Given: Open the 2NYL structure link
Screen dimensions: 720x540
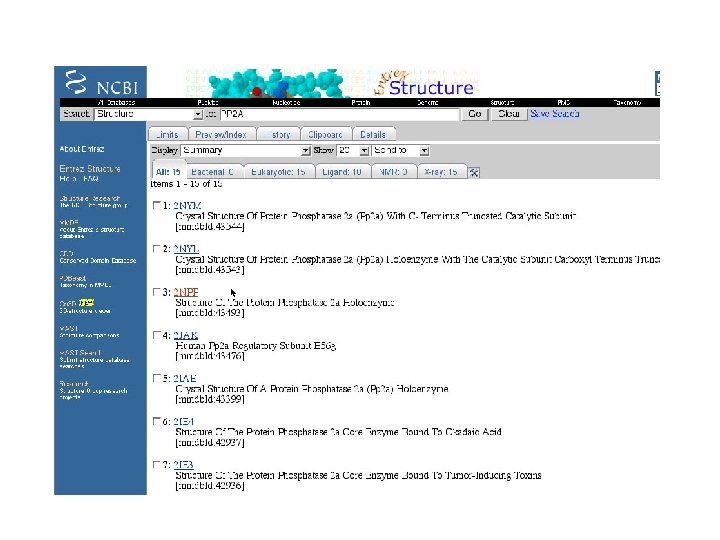Looking at the screenshot, I should click(x=186, y=248).
